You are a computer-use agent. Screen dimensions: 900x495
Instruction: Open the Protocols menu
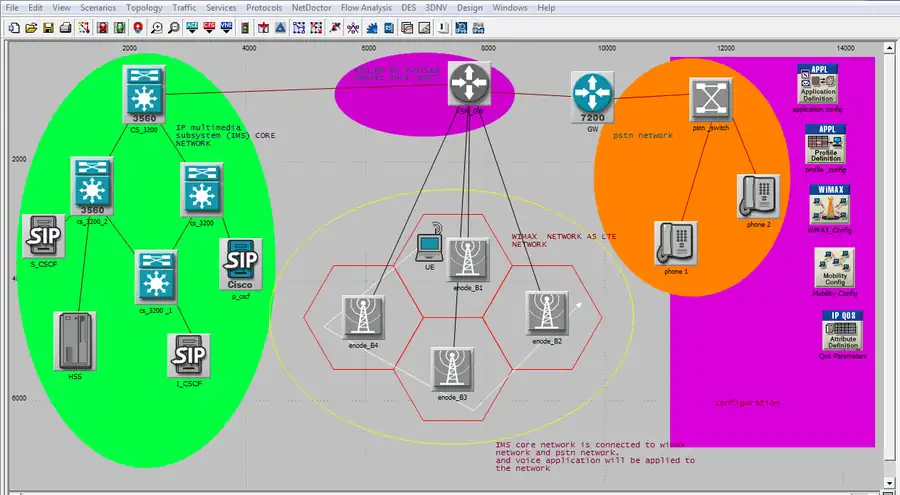pos(264,7)
